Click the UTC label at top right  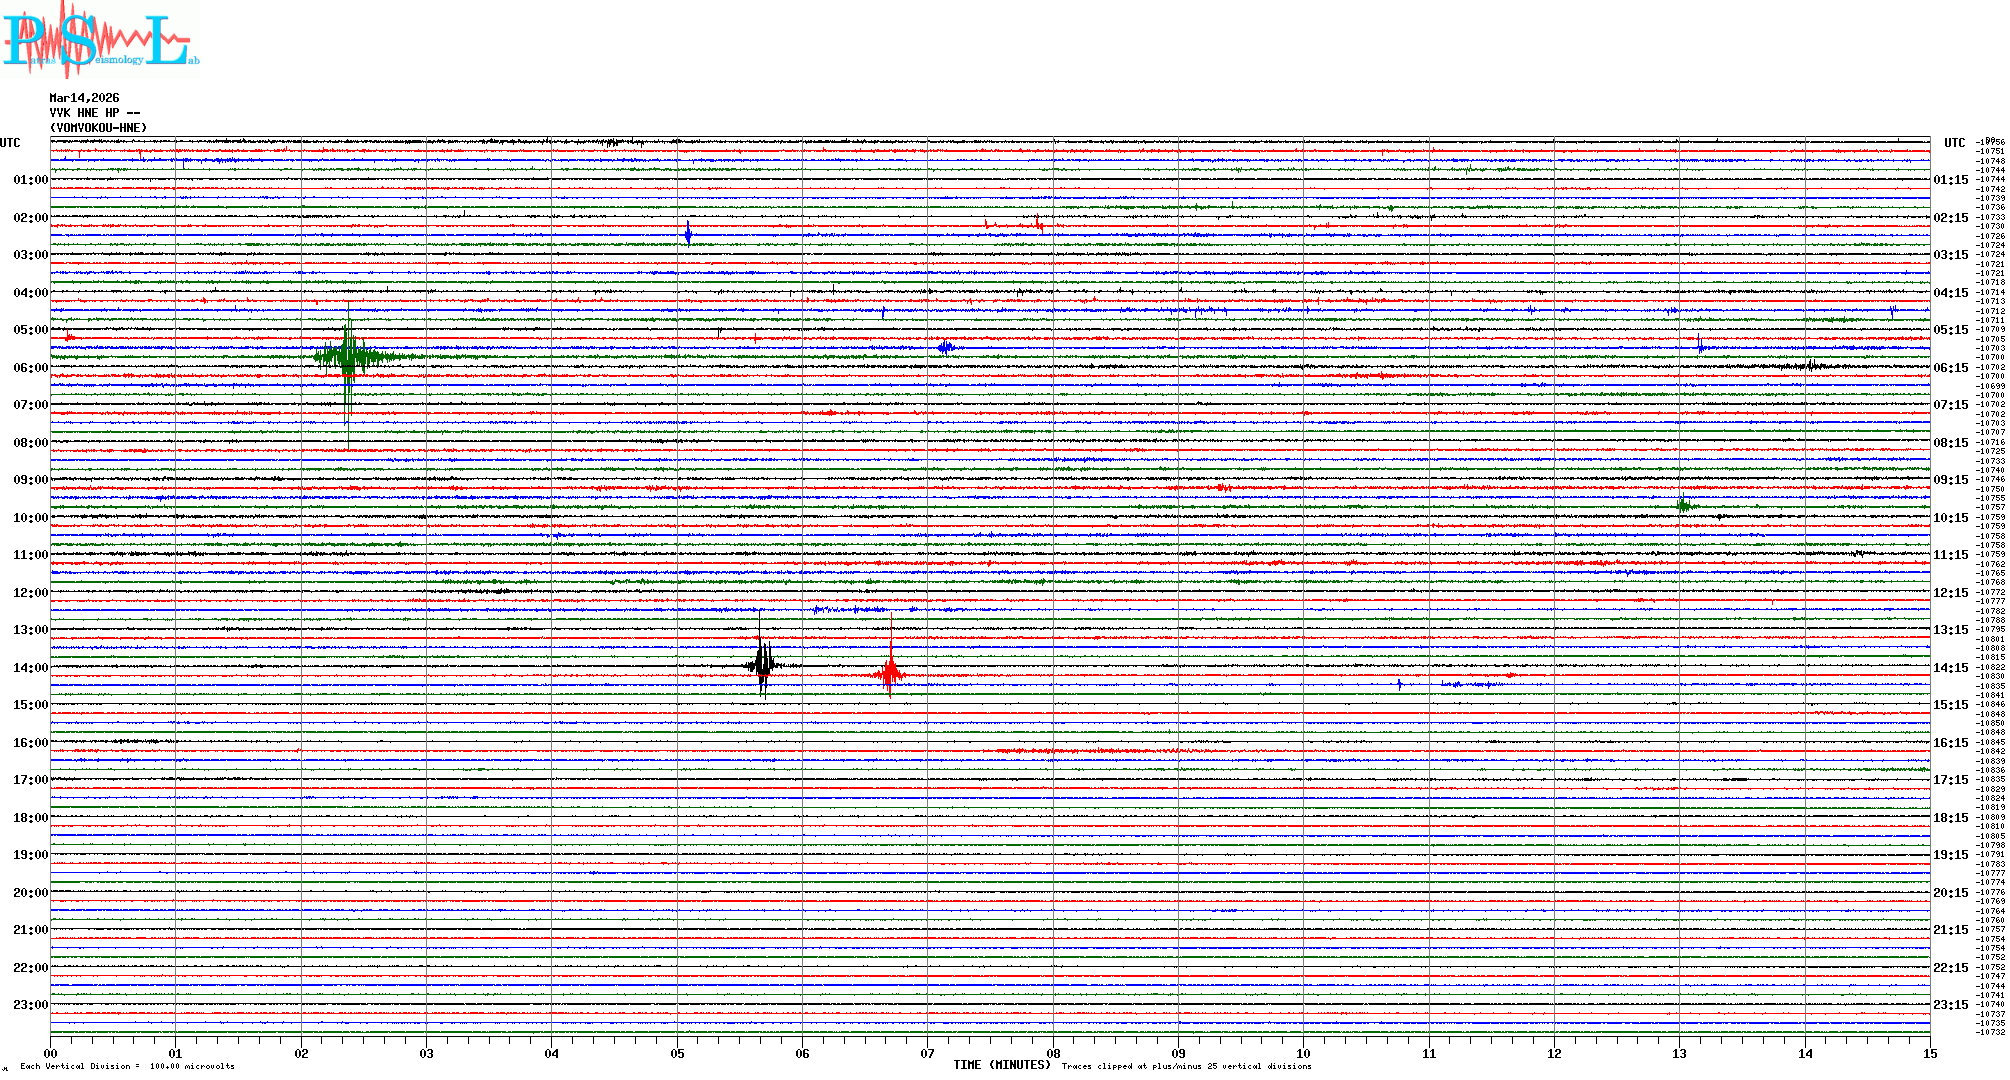point(1954,143)
